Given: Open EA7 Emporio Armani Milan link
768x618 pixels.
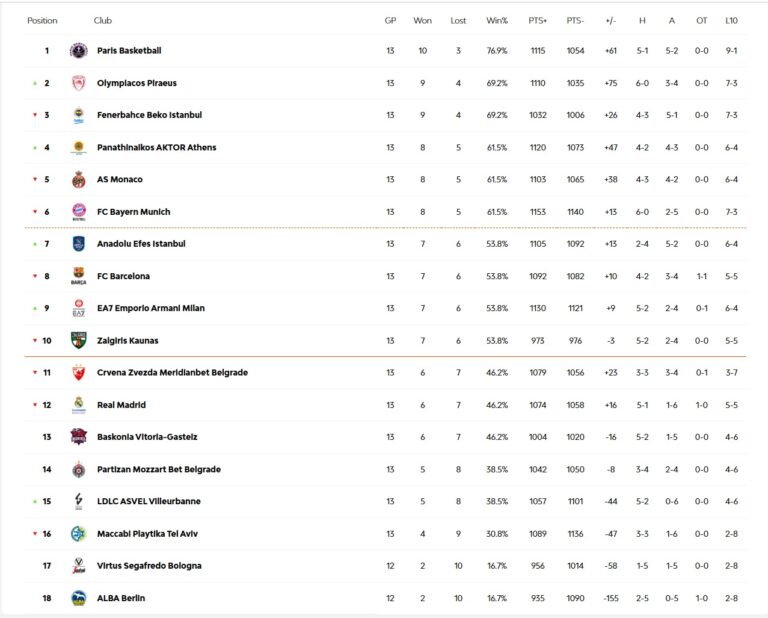Looking at the screenshot, I should (x=150, y=308).
